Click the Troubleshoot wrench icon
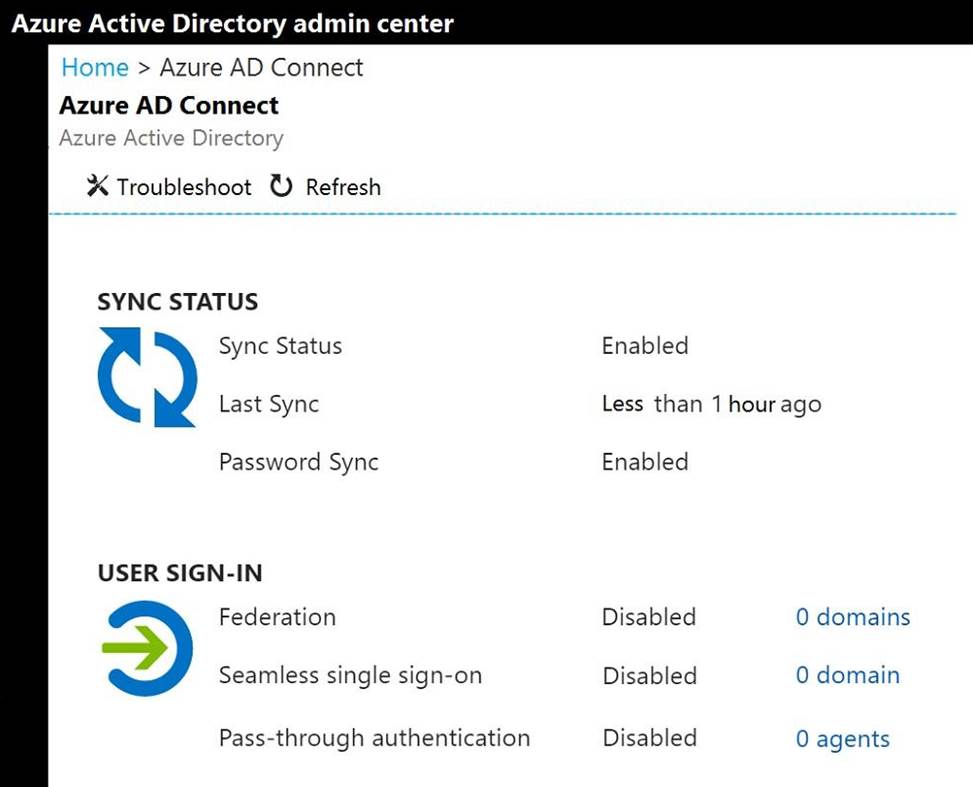This screenshot has width=973, height=787. (x=97, y=186)
